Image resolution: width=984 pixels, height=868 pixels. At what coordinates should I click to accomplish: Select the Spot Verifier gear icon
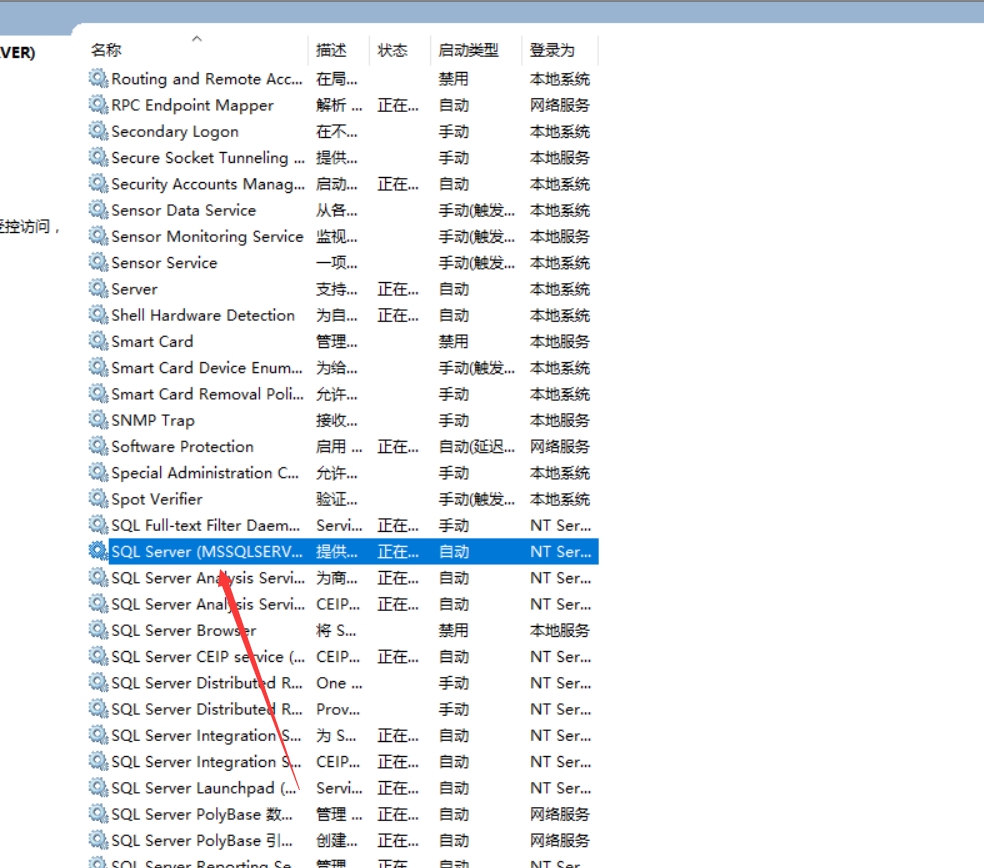pyautogui.click(x=98, y=499)
